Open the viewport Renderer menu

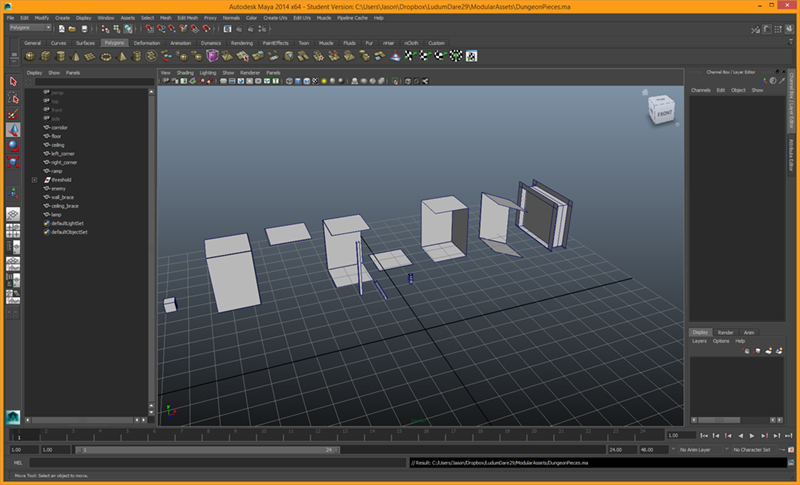[250, 73]
